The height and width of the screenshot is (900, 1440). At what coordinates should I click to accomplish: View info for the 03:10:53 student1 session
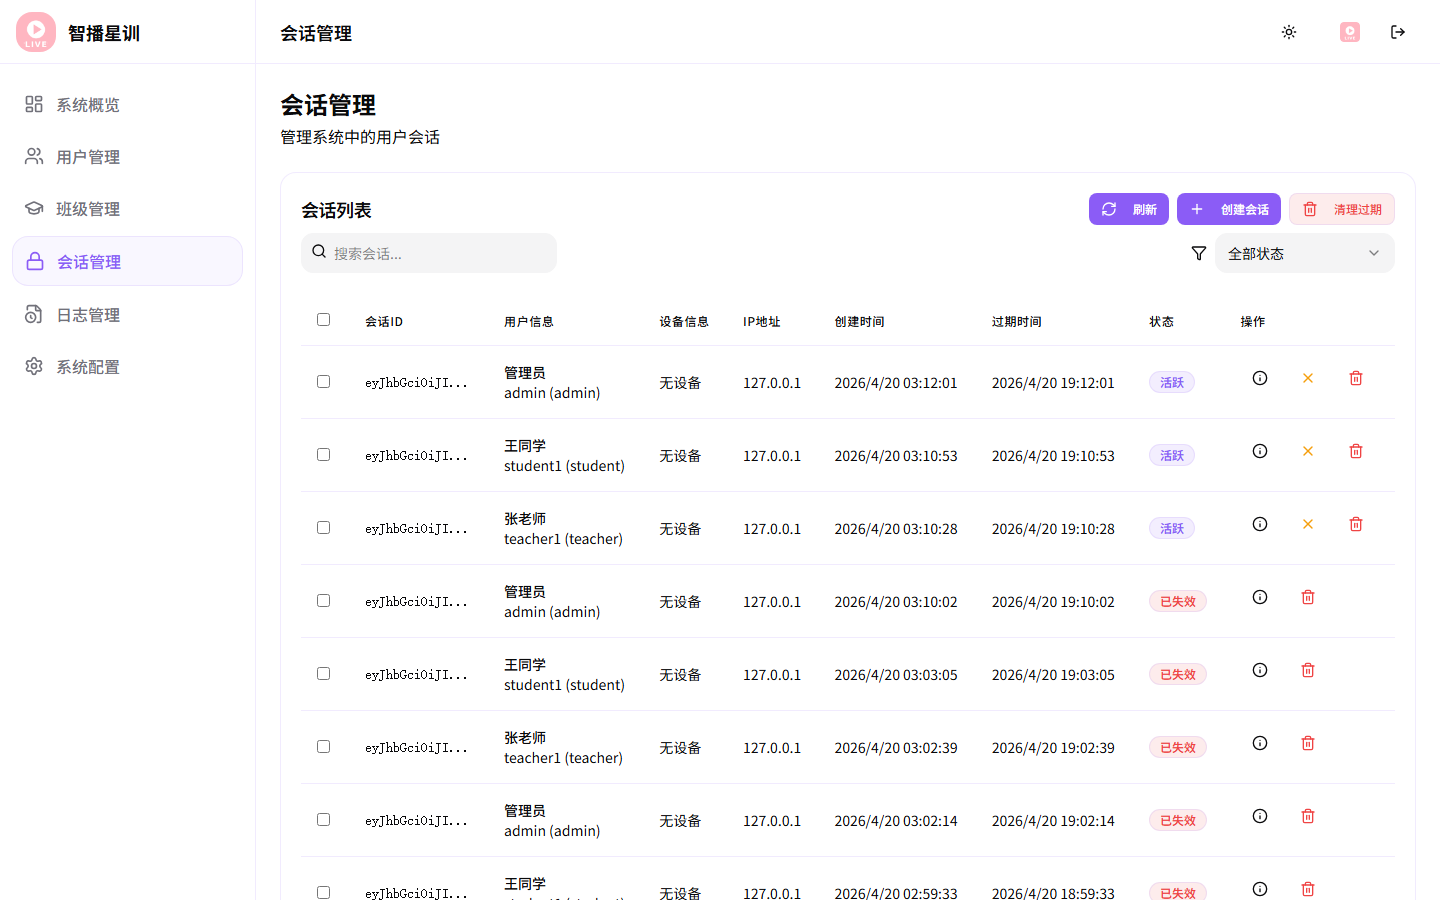(1260, 451)
